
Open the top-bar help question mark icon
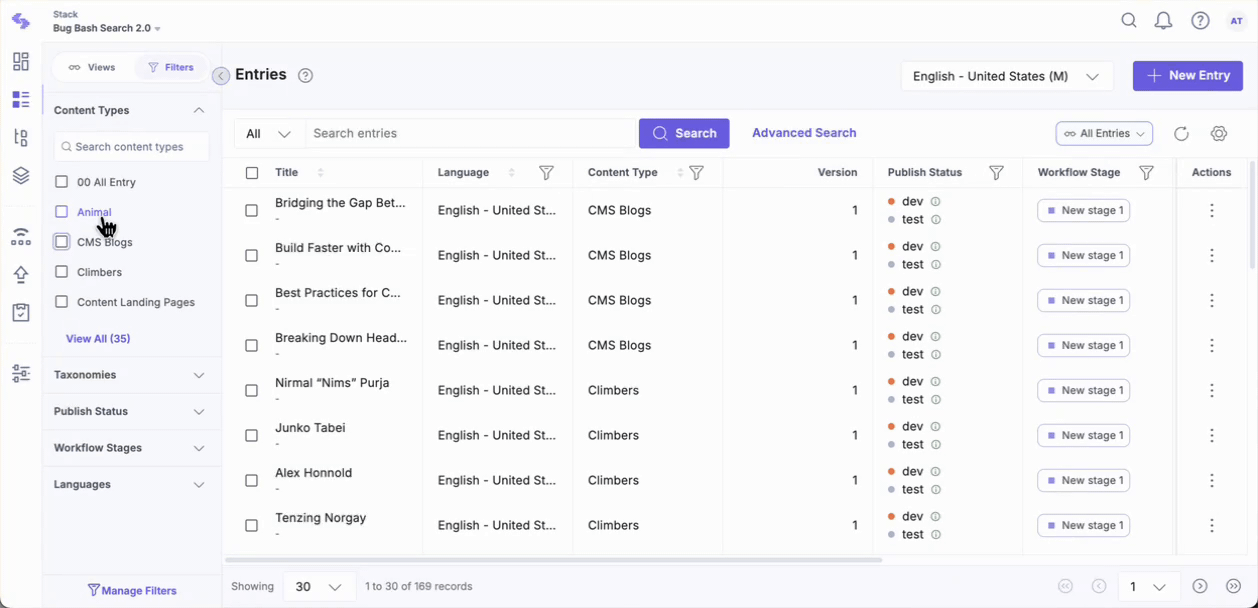(1200, 21)
